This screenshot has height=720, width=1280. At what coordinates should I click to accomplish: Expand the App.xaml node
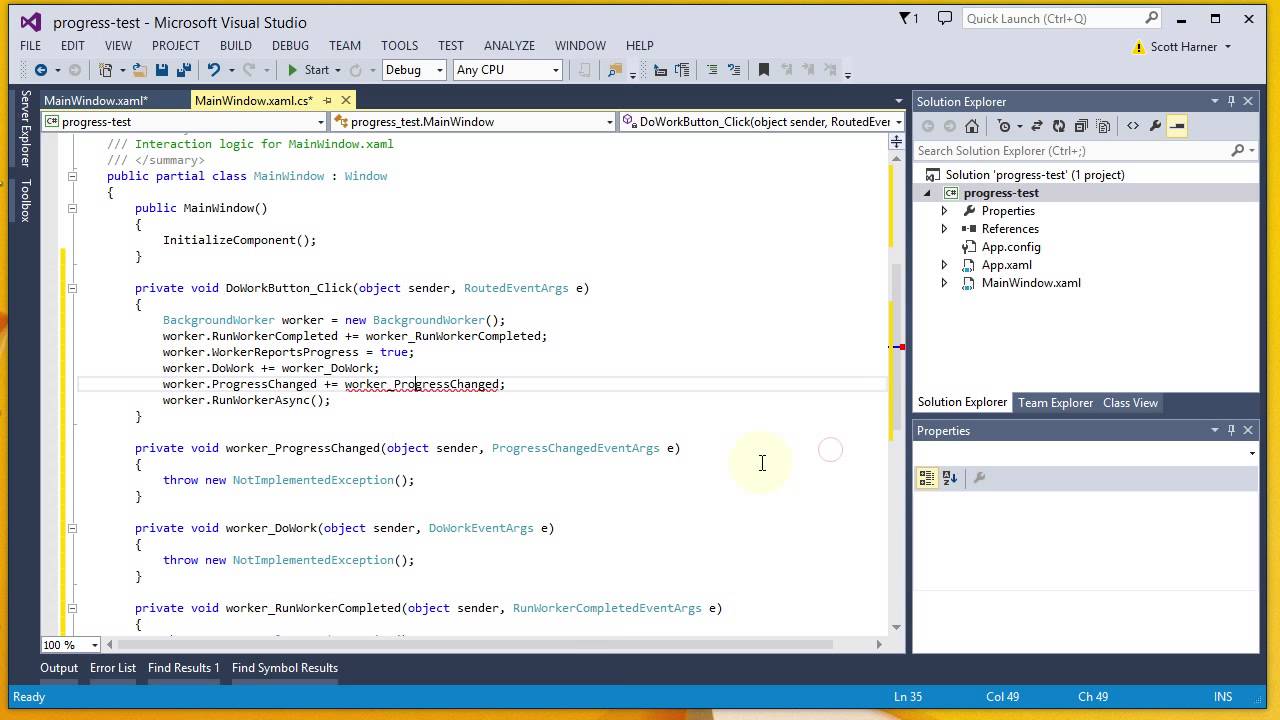tap(944, 265)
